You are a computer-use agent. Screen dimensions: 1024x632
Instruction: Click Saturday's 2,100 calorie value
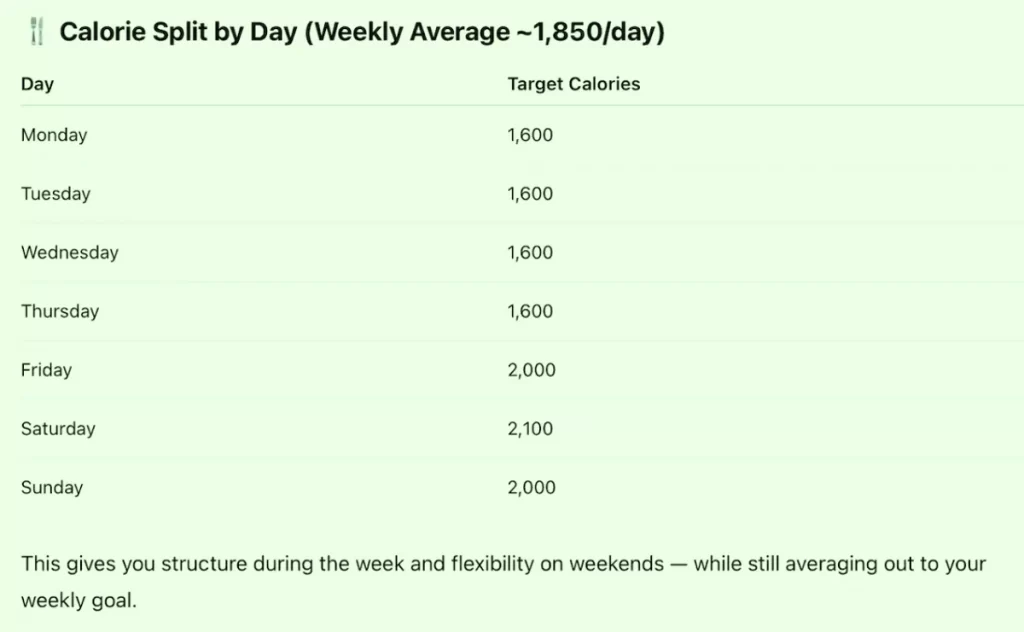530,429
